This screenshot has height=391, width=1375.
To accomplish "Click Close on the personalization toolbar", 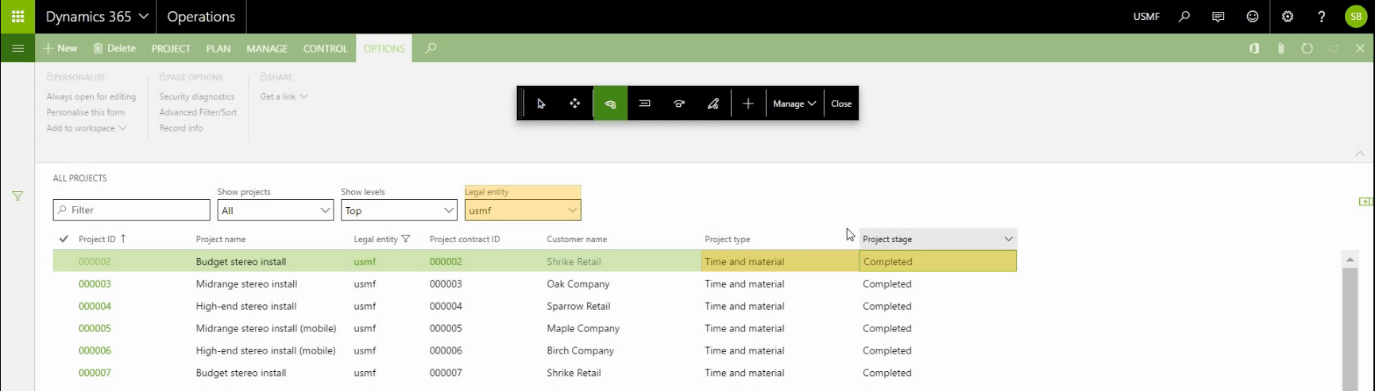I will tap(841, 103).
